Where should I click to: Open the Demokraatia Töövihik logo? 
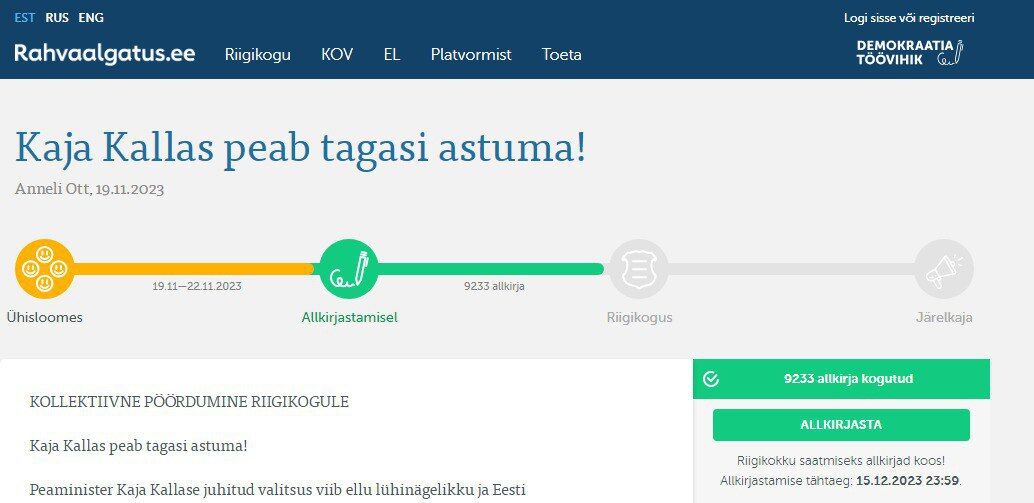point(910,53)
